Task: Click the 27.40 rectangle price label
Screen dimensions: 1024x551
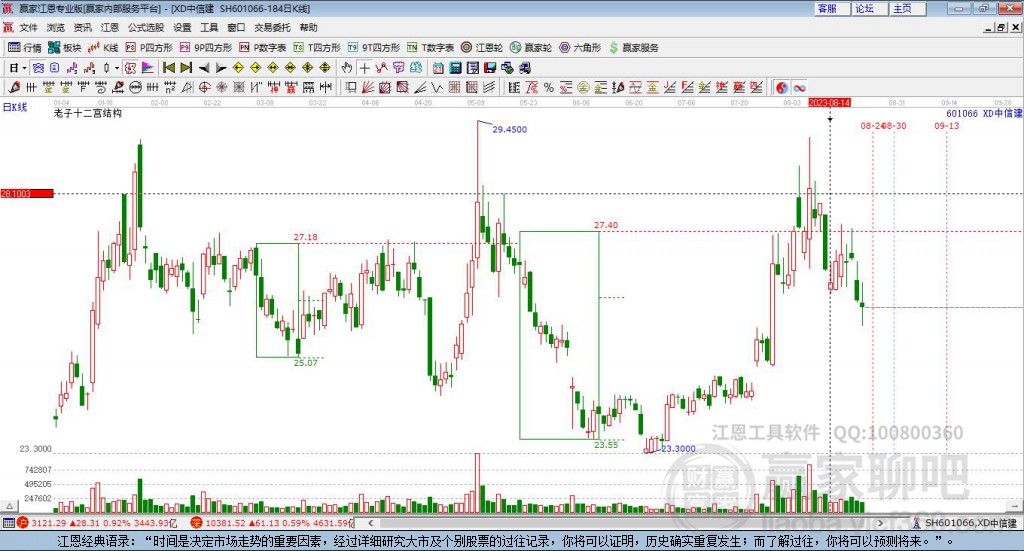Action: click(606, 225)
